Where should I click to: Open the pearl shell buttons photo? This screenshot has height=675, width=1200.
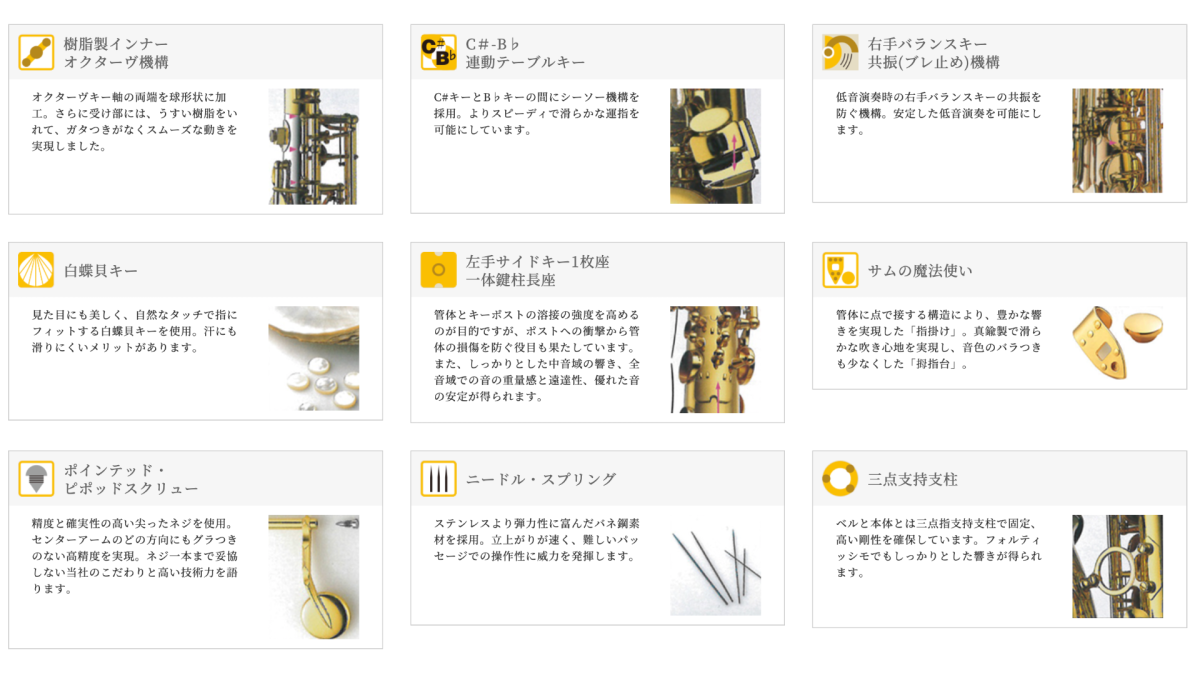(x=313, y=358)
